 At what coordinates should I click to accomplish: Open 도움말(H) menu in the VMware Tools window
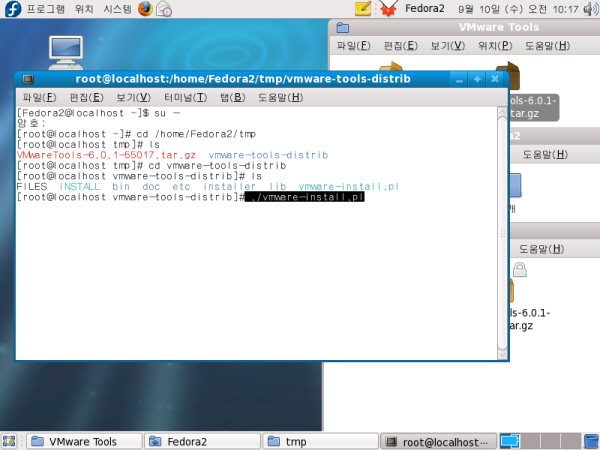coord(547,46)
